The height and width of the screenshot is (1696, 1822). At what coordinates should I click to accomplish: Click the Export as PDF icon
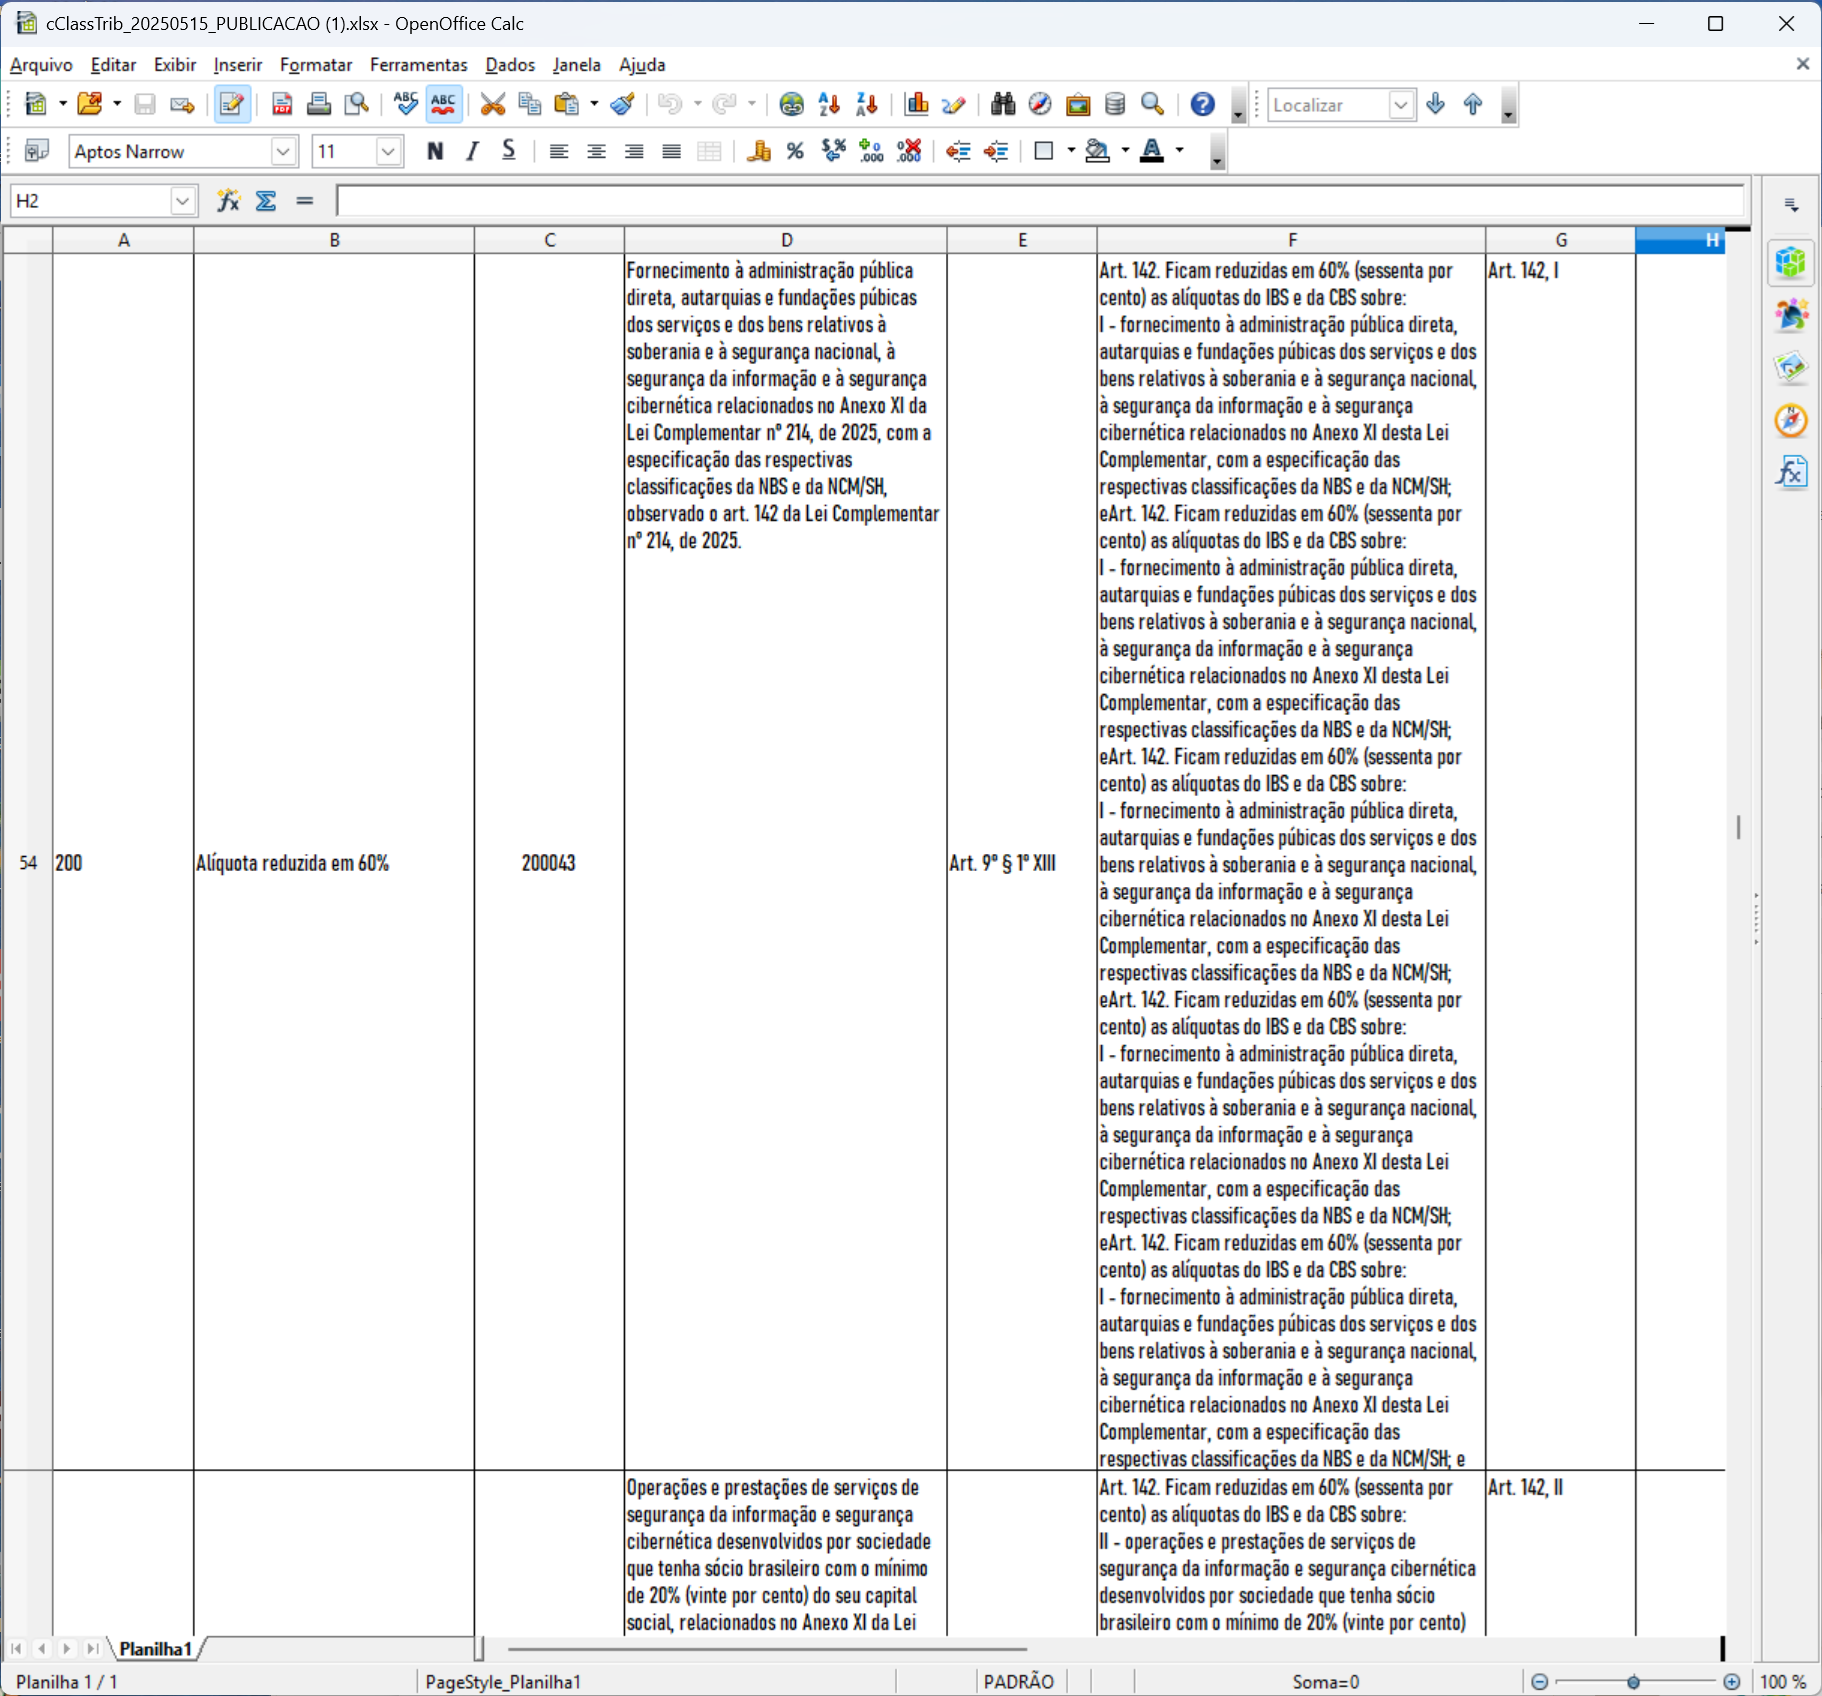coord(282,105)
